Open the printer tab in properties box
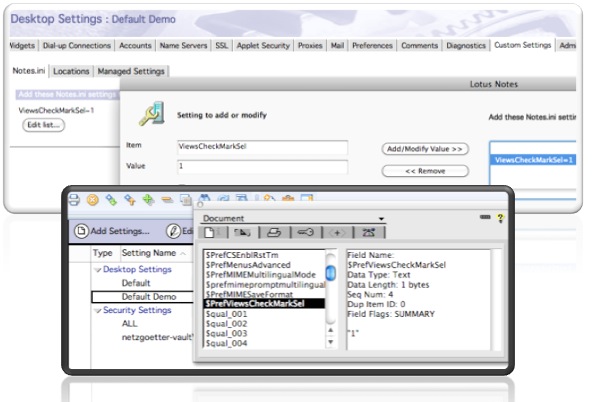594x402 pixels. pyautogui.click(x=274, y=232)
